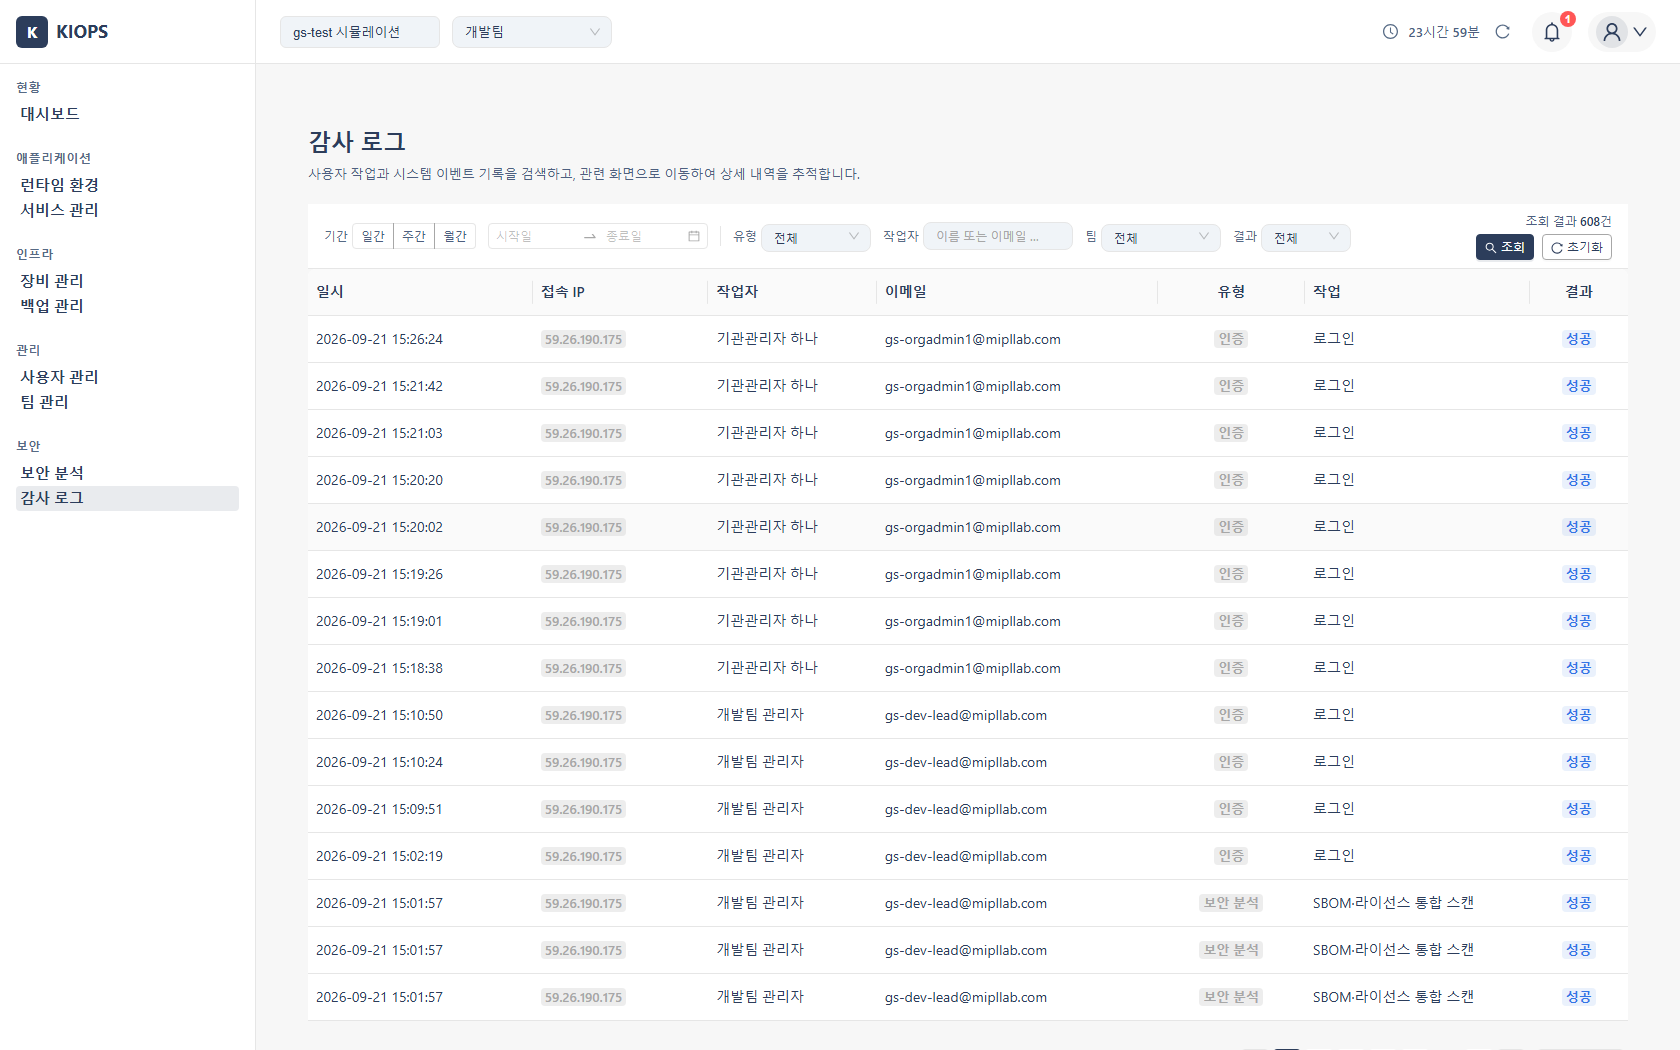Click the gs-test 시뮬레이션 organization box
Screen dimensions: 1680x1050
[x=360, y=32]
